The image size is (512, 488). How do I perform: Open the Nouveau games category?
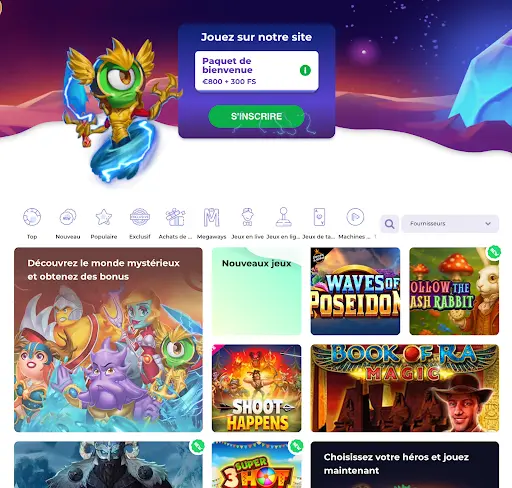(68, 217)
